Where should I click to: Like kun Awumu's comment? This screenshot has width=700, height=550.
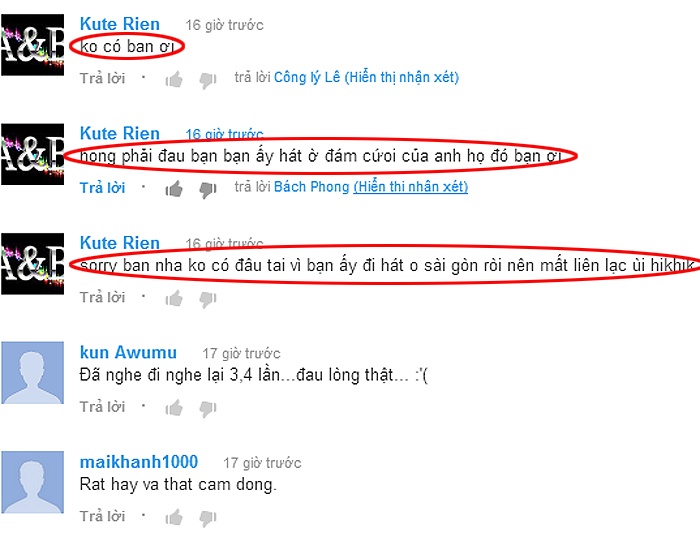pyautogui.click(x=174, y=408)
